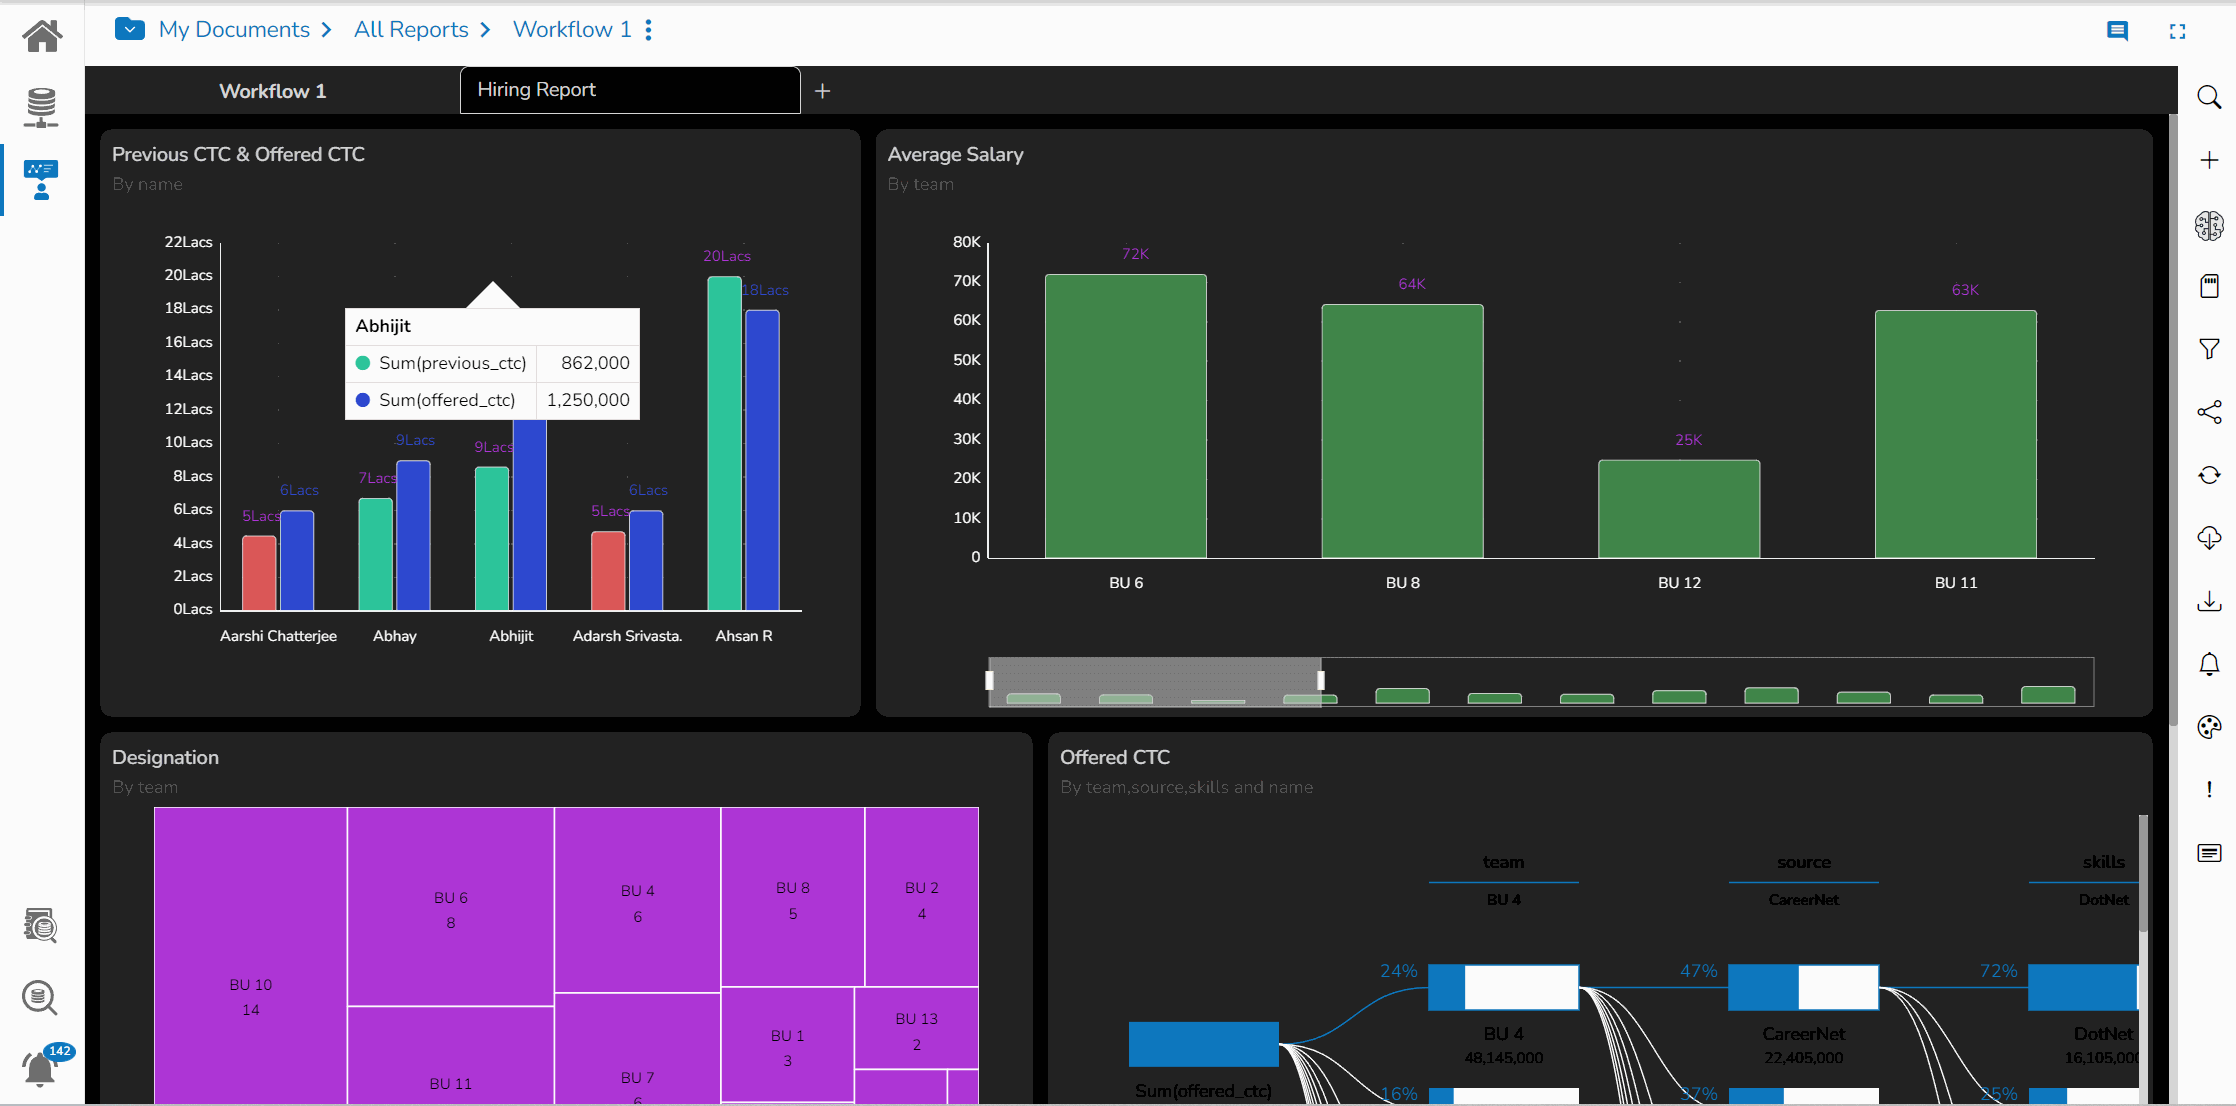Select the BU 11 bar in Average Salary
2236x1106 pixels.
coord(1956,434)
